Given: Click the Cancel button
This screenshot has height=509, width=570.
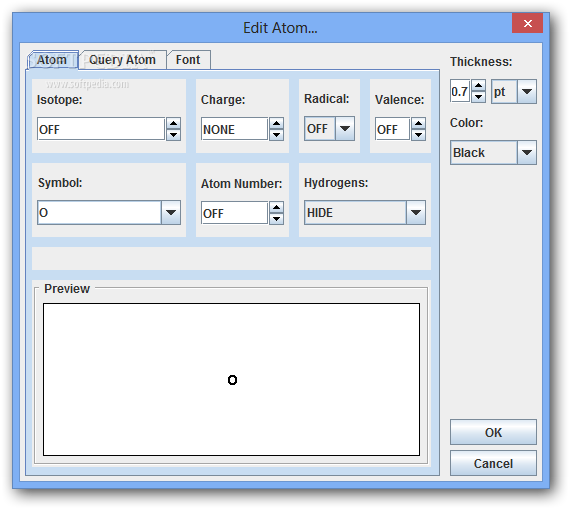Looking at the screenshot, I should pyautogui.click(x=493, y=463).
